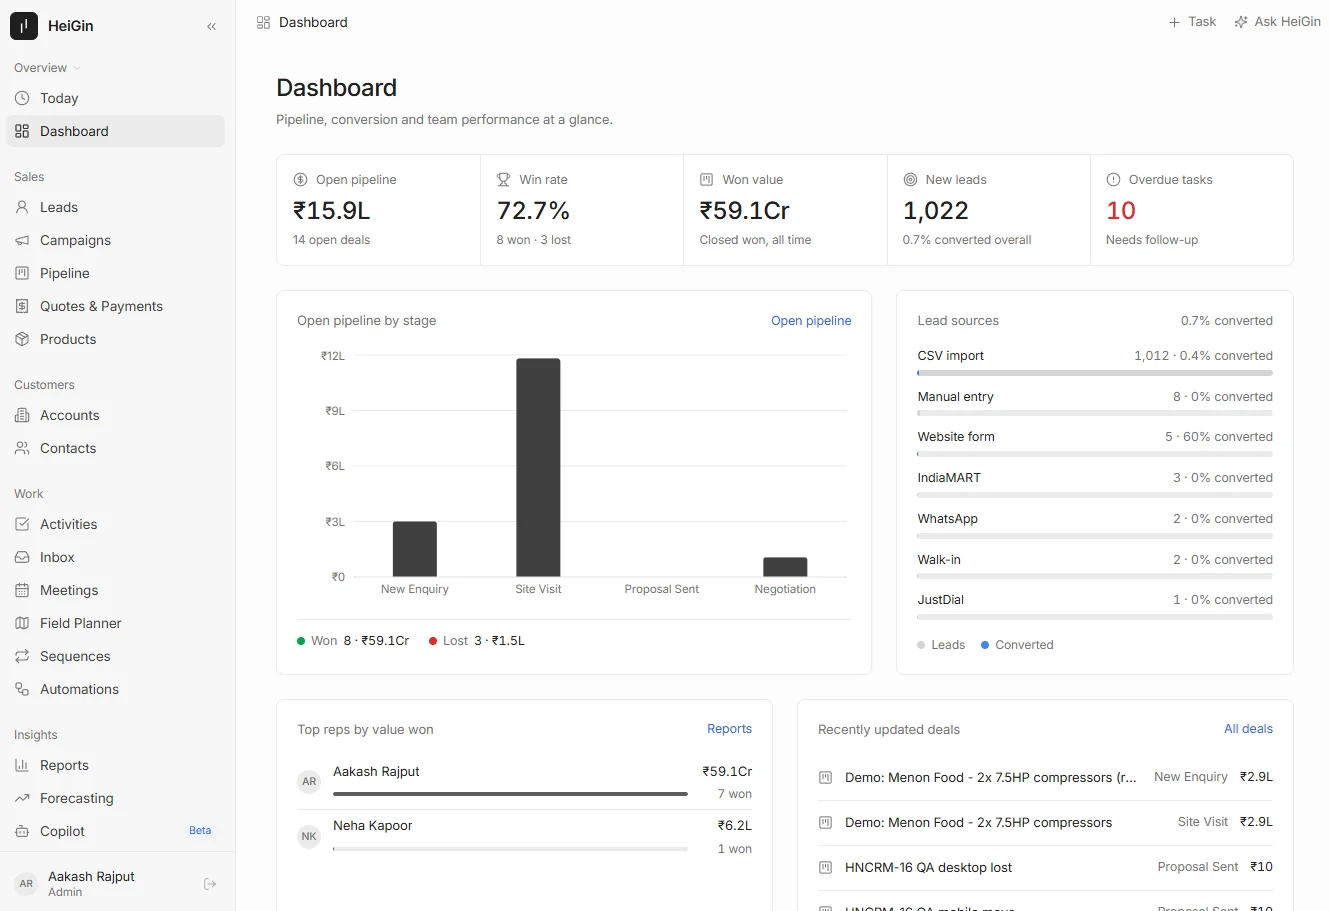This screenshot has height=911, width=1330.
Task: Click the clock icon beside Today
Action: (22, 98)
